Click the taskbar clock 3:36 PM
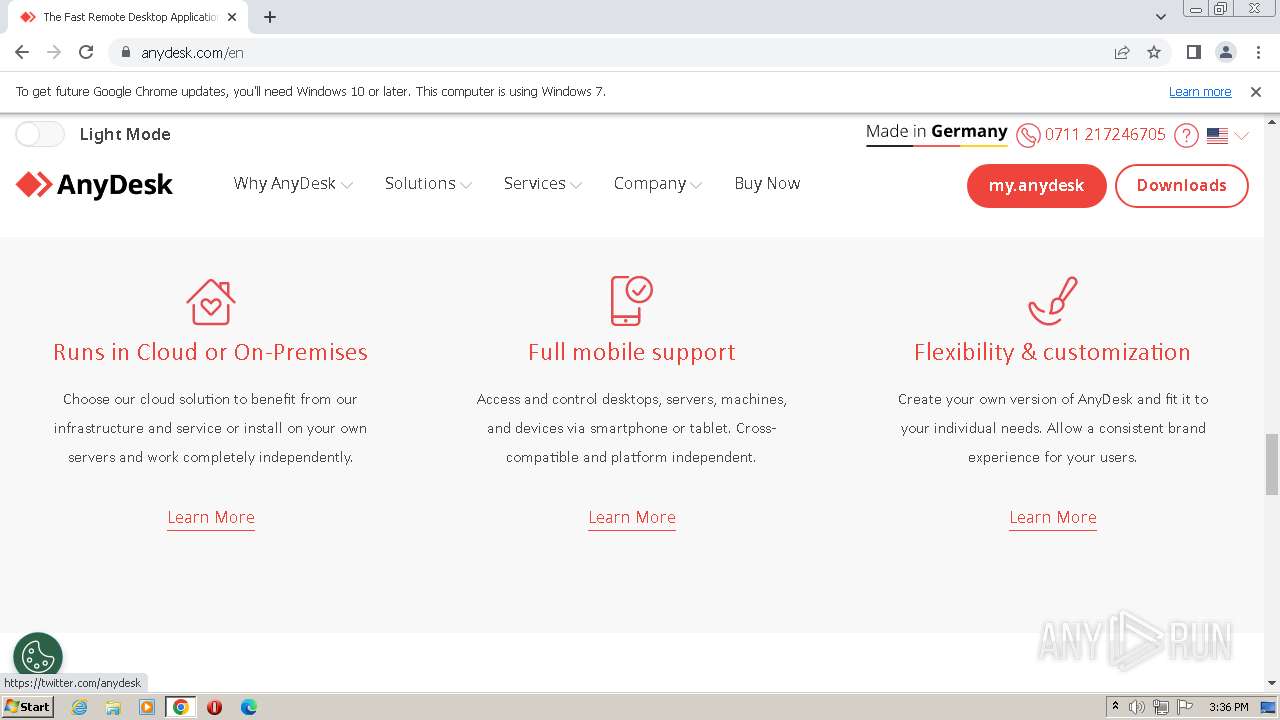The width and height of the screenshot is (1280, 720). click(x=1228, y=707)
